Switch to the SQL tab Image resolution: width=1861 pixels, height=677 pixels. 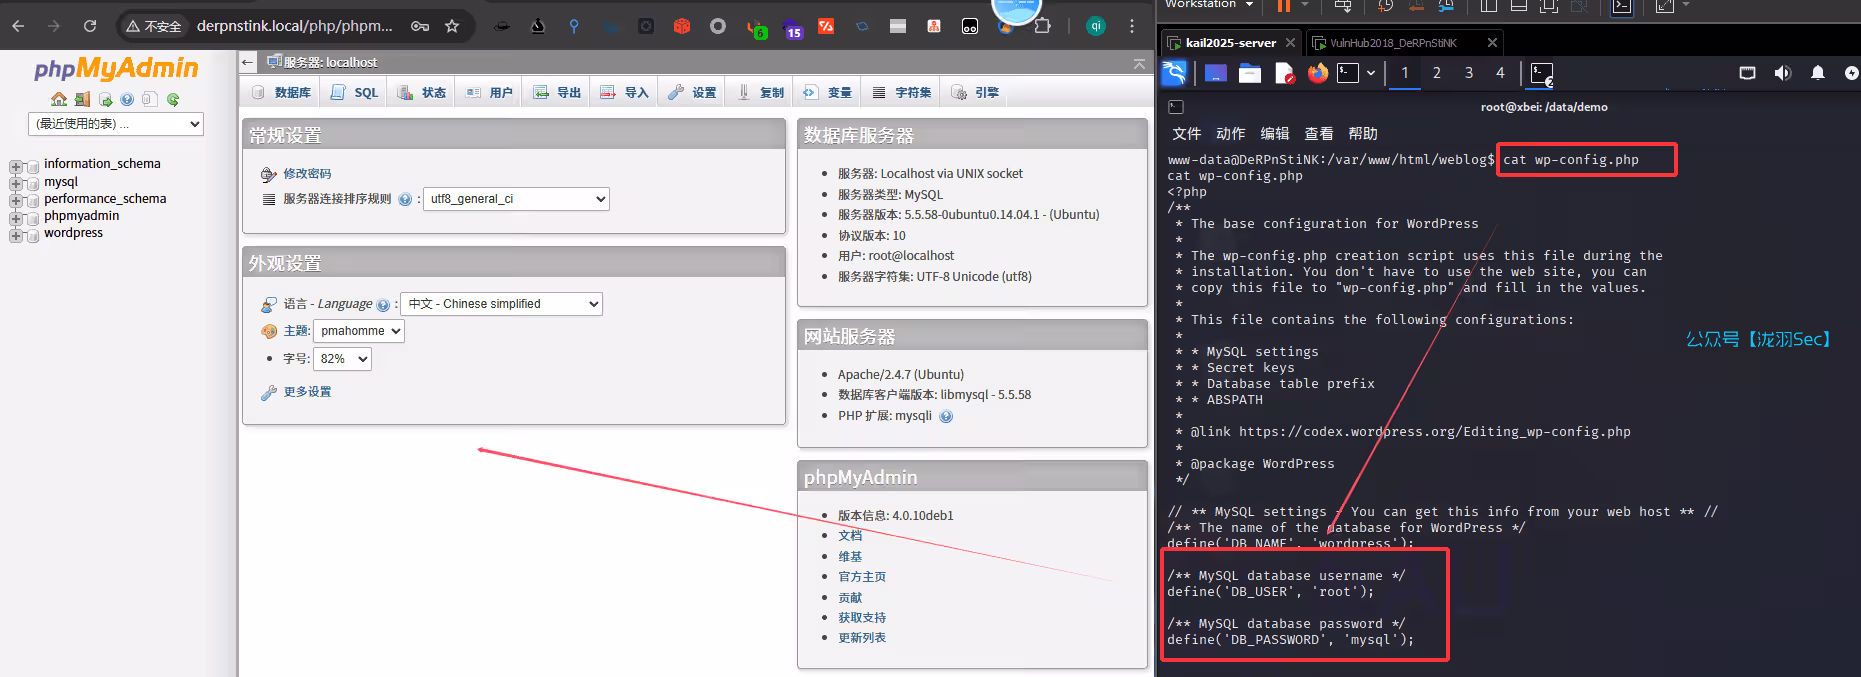pyautogui.click(x=355, y=93)
